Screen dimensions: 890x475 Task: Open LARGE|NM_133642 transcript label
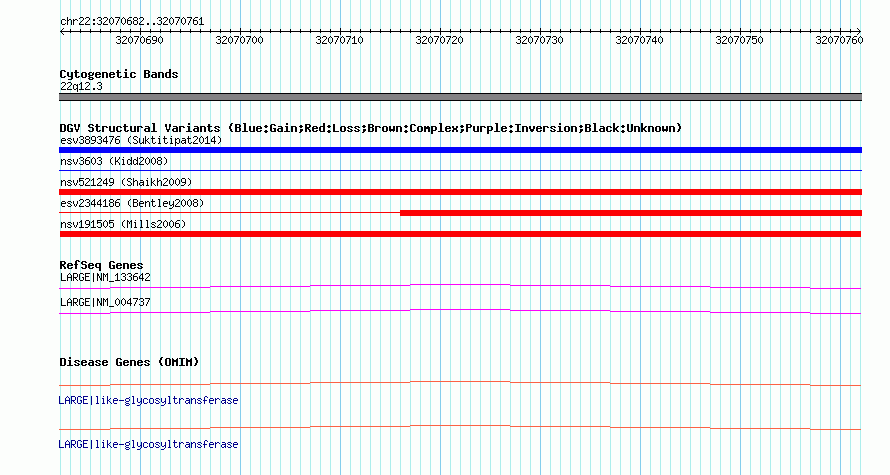105,278
